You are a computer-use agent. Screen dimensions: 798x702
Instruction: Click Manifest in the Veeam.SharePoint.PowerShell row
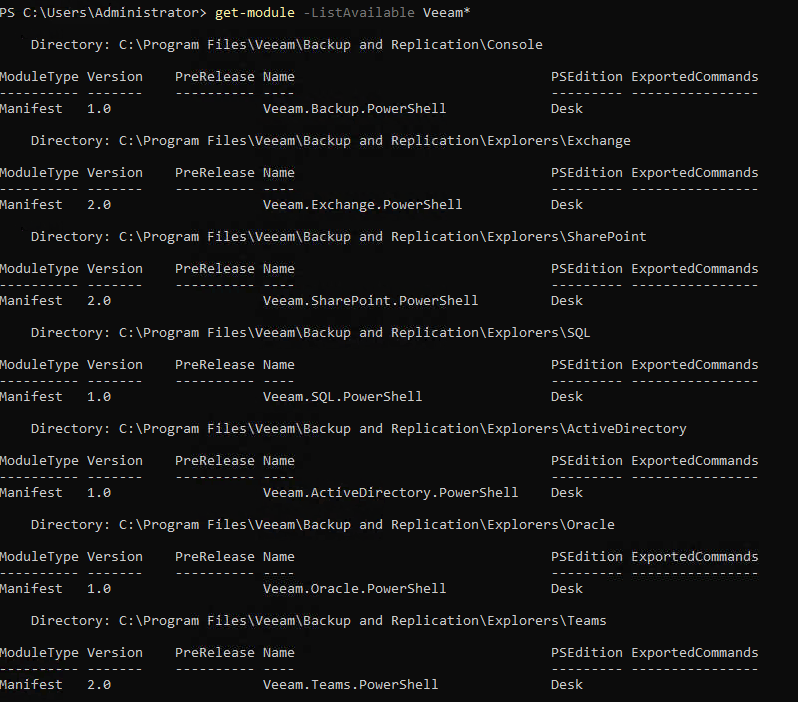[x=31, y=301]
